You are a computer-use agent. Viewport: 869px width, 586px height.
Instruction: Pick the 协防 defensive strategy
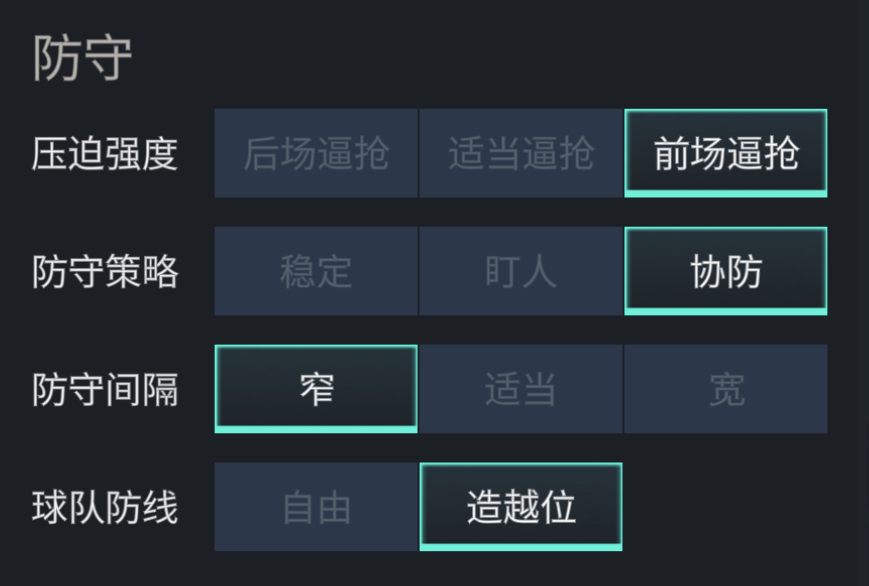(726, 271)
